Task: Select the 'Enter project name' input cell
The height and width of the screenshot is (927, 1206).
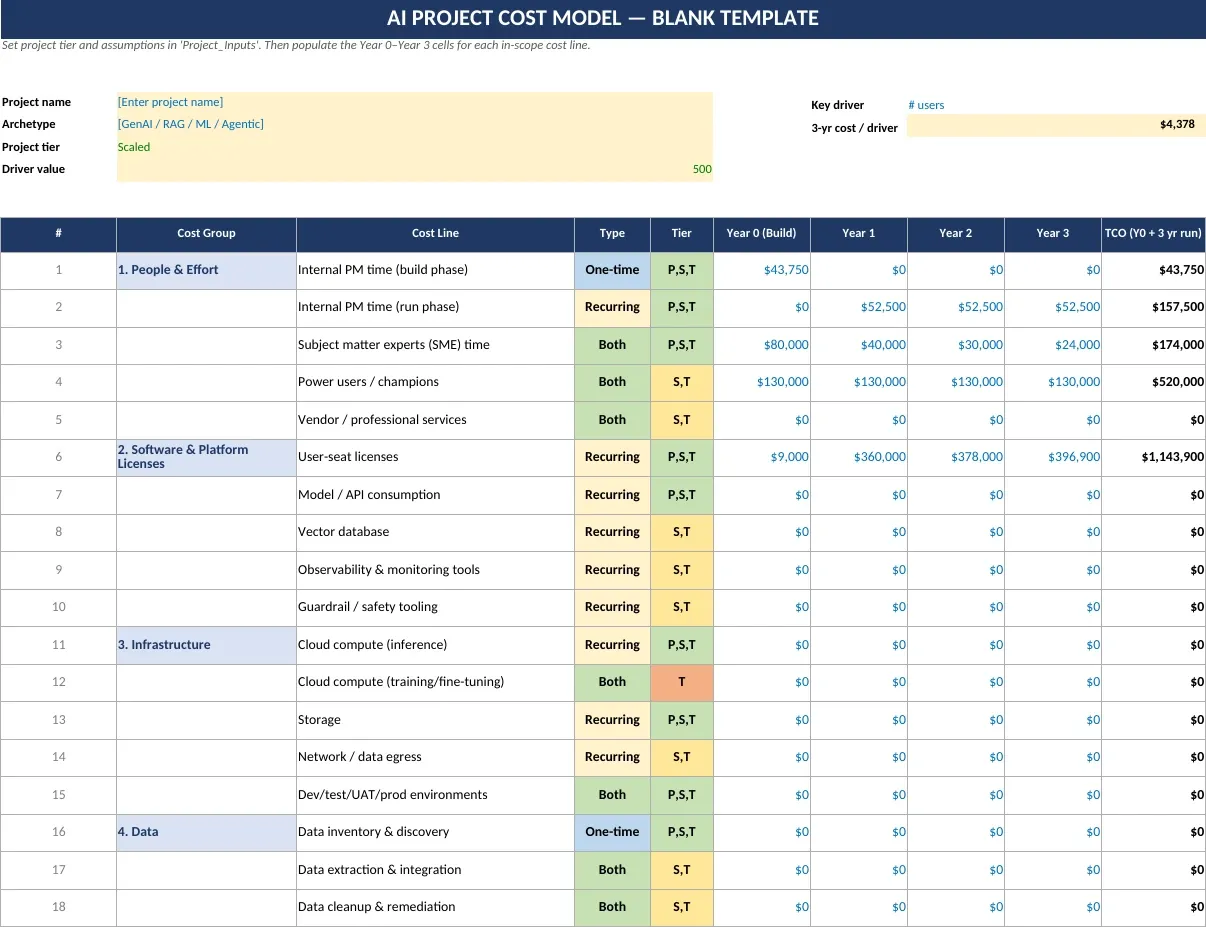Action: (415, 102)
